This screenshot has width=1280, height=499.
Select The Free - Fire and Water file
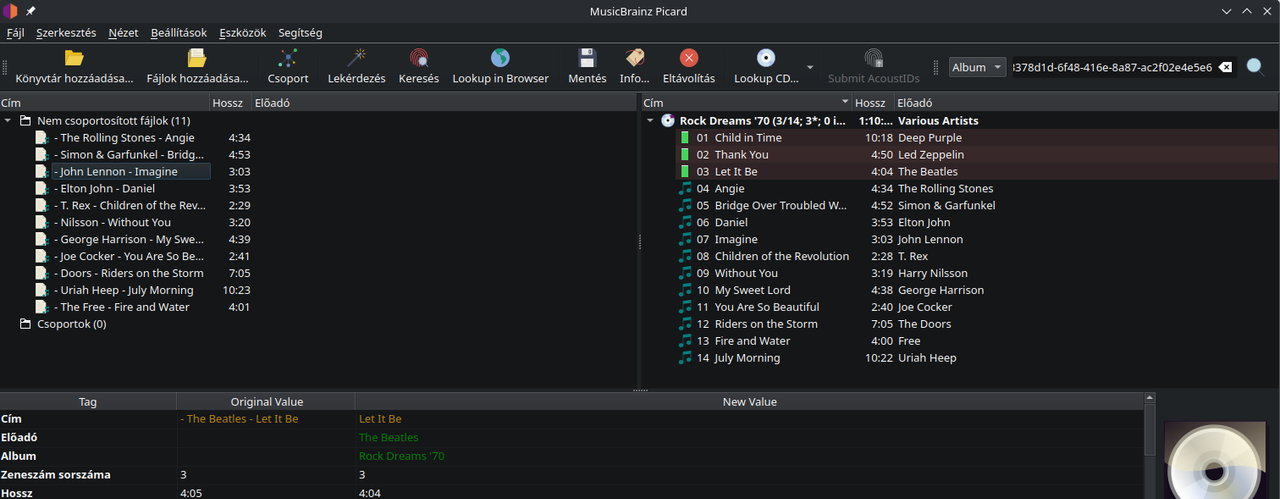click(x=122, y=307)
